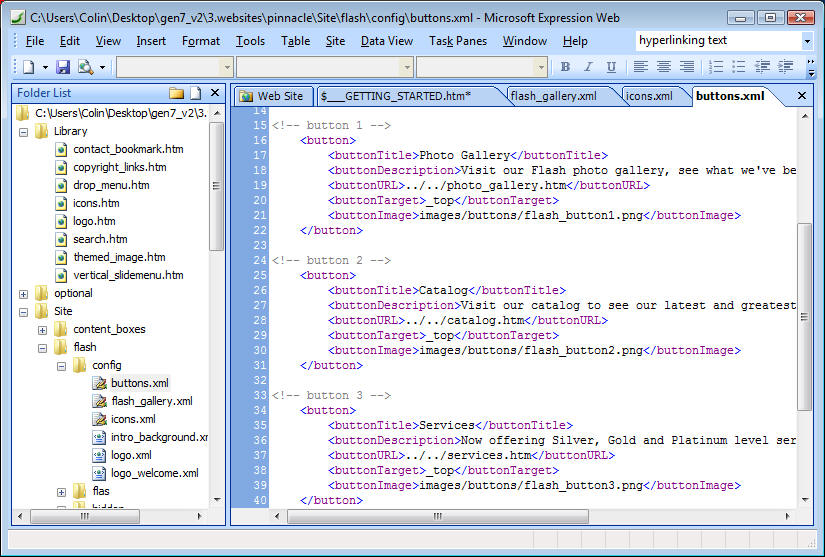Switch to the flash_gallery.xml tab
Screen dimensions: 825x557
tap(553, 96)
